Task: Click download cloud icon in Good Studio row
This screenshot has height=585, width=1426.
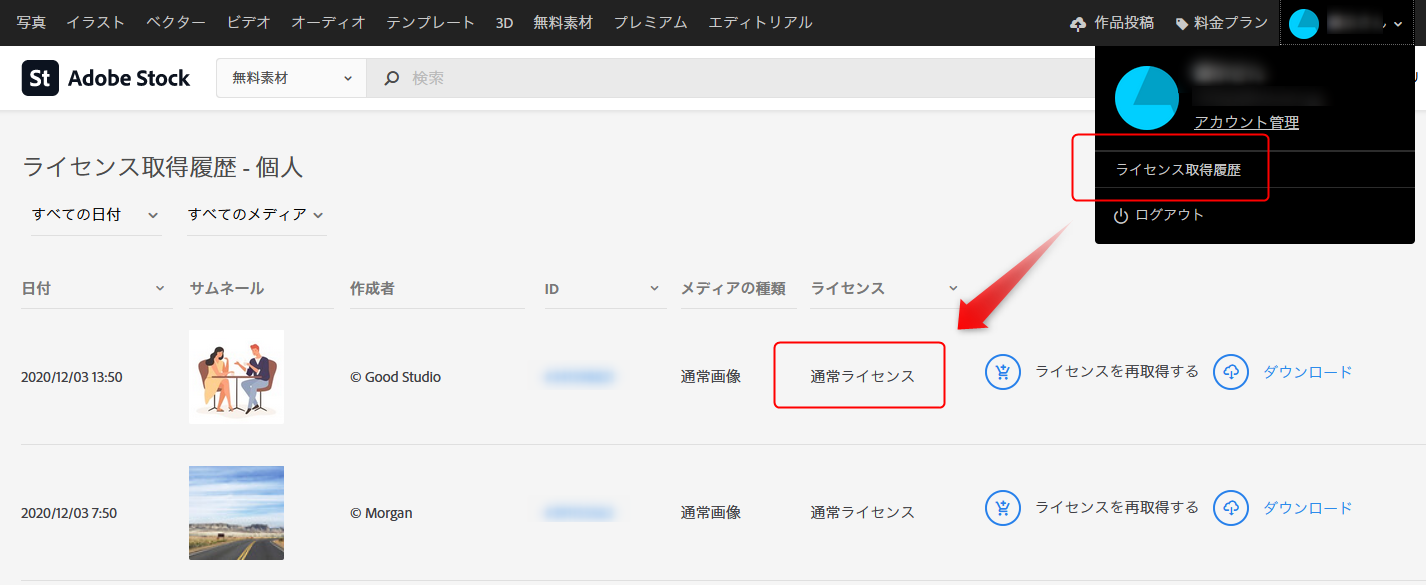Action: (x=1231, y=372)
